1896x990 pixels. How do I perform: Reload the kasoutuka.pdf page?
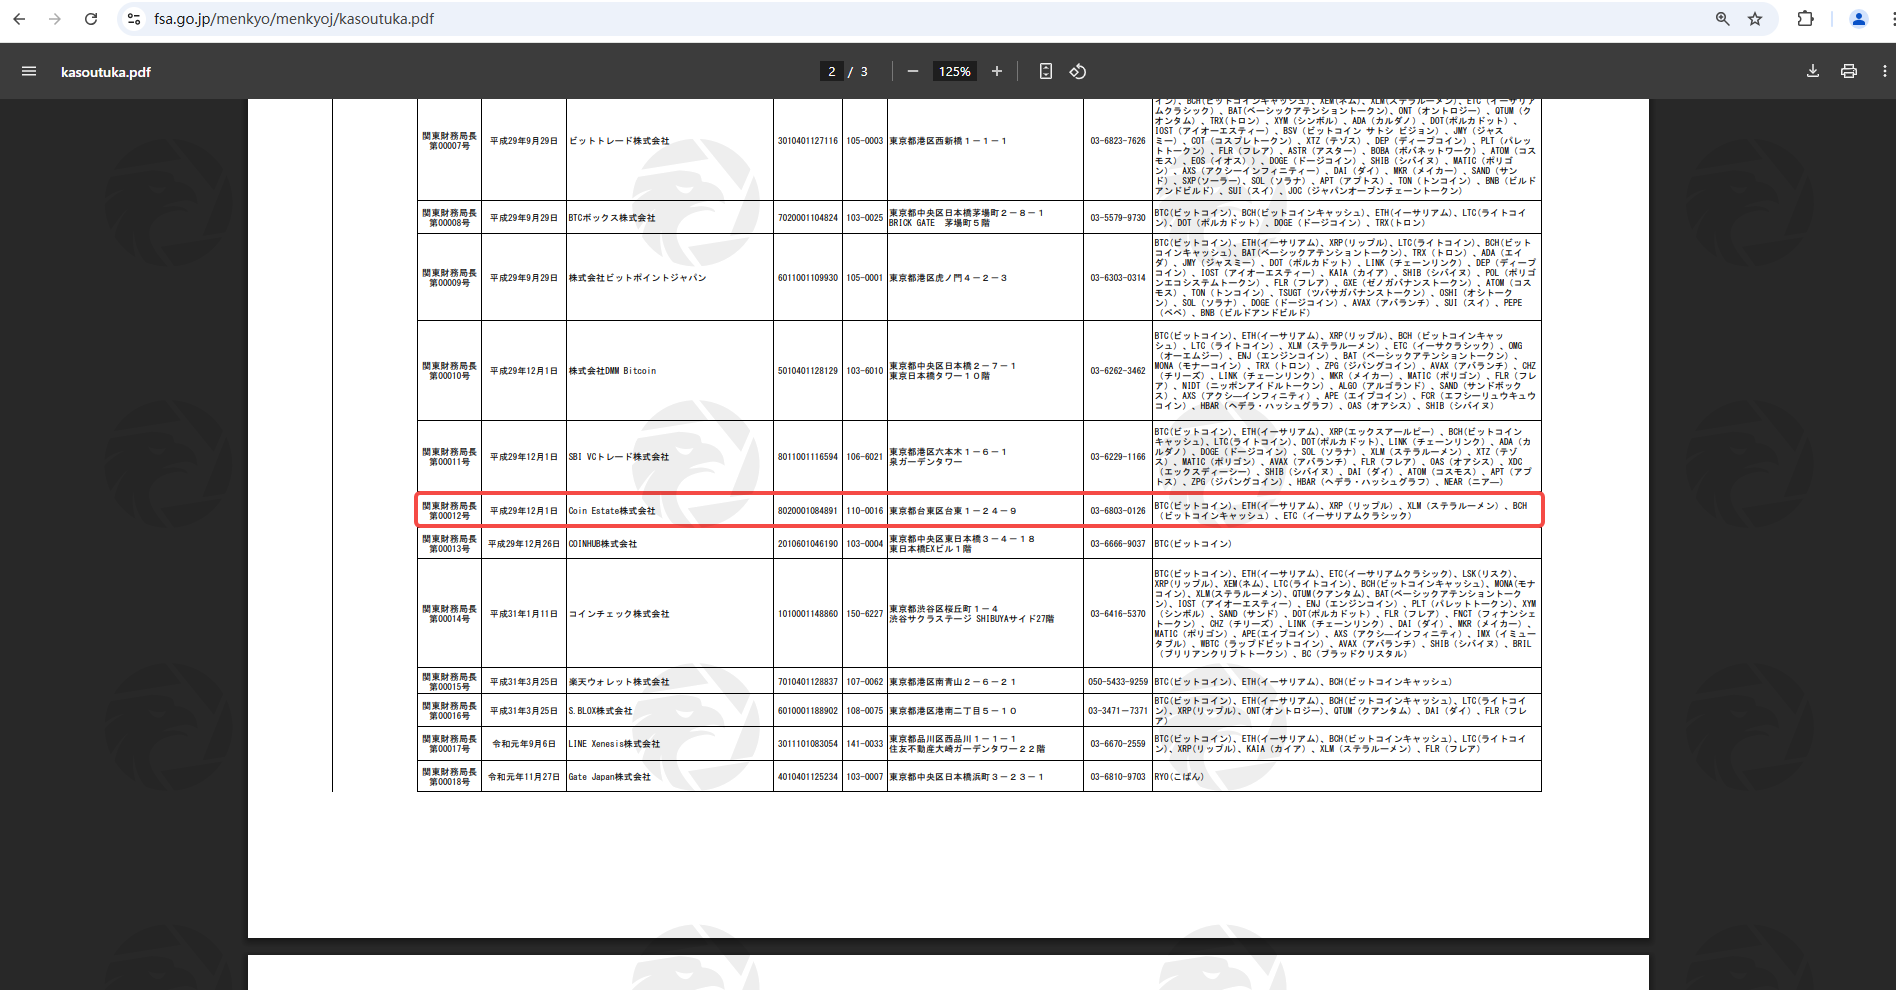pos(91,19)
